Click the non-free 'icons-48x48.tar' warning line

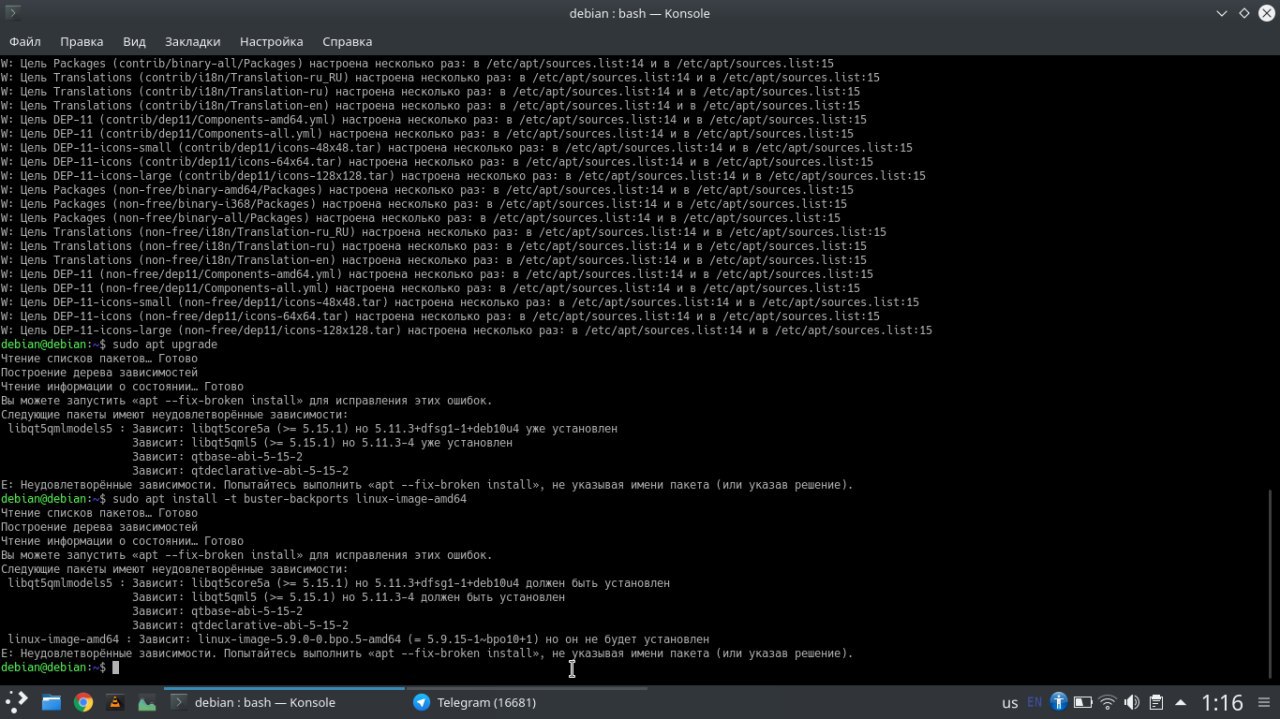(x=460, y=301)
